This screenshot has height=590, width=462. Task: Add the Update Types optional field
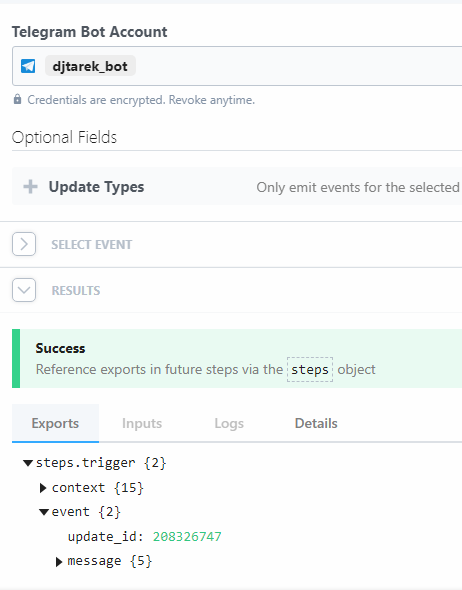[237, 186]
